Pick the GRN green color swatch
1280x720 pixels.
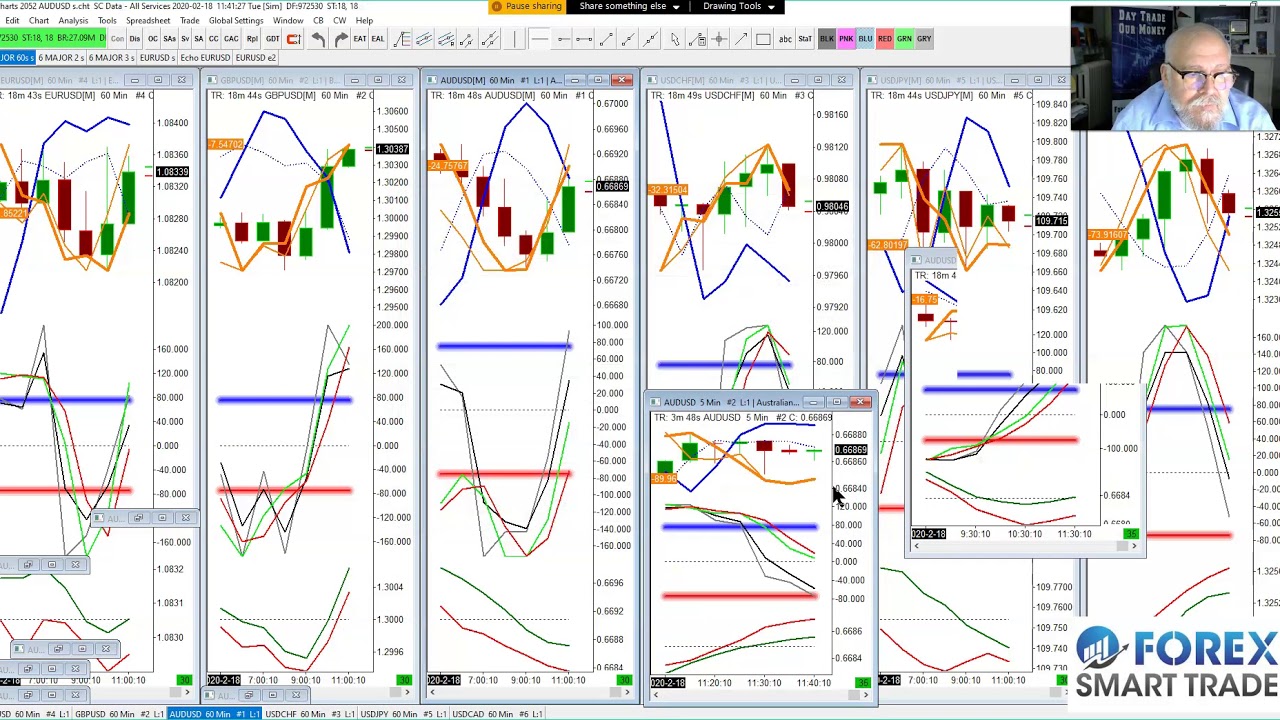click(904, 39)
